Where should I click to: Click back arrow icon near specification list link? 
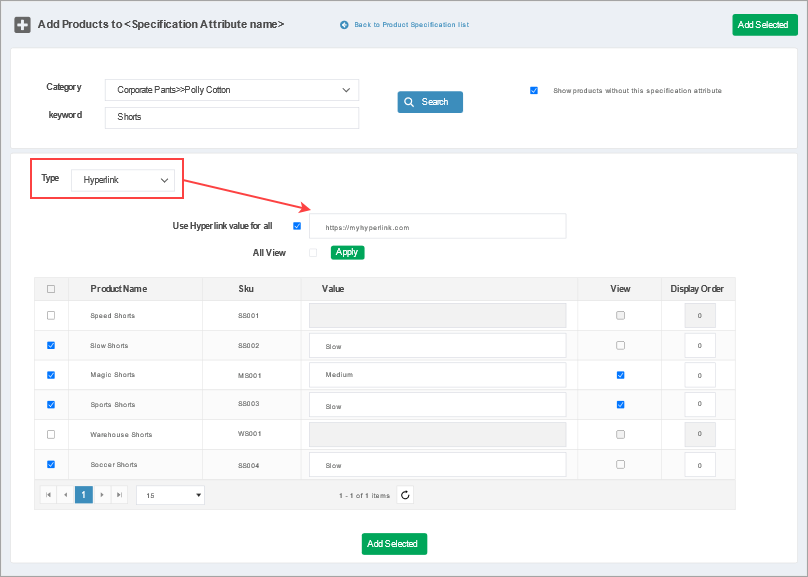tap(344, 25)
